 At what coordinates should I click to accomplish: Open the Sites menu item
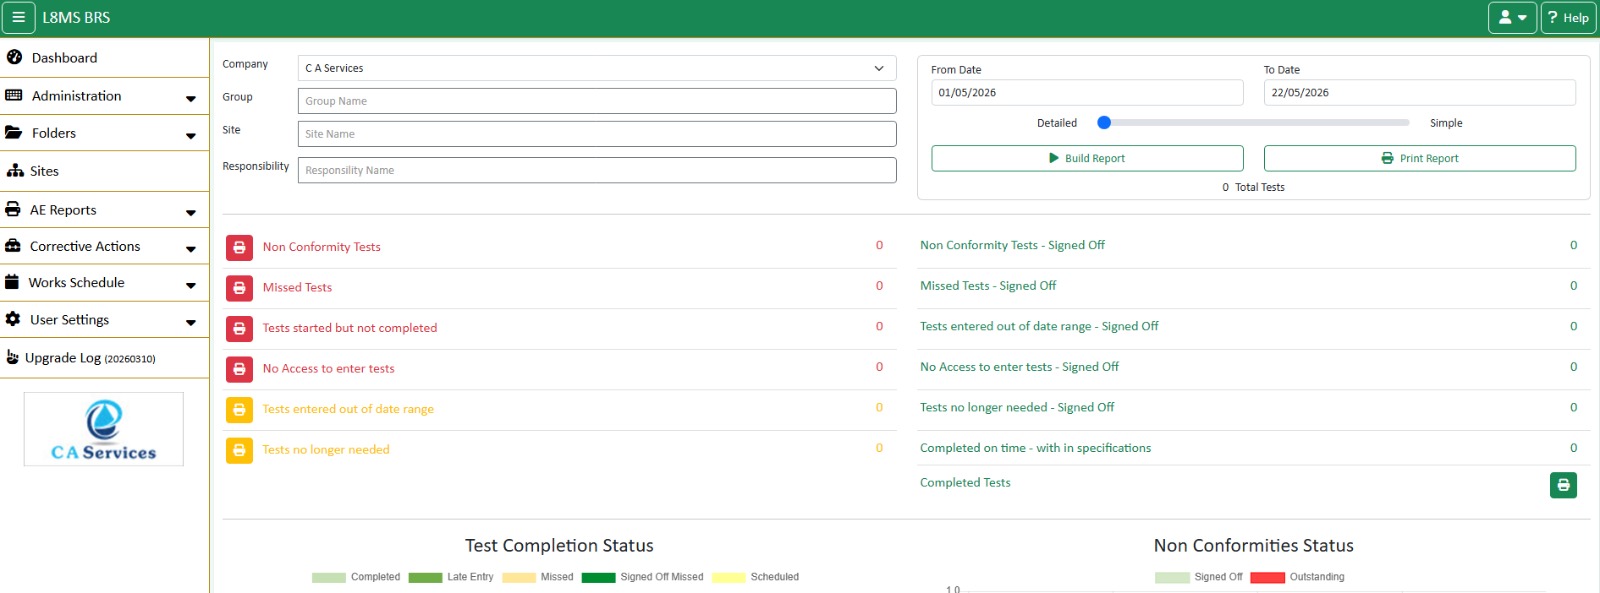(x=105, y=171)
